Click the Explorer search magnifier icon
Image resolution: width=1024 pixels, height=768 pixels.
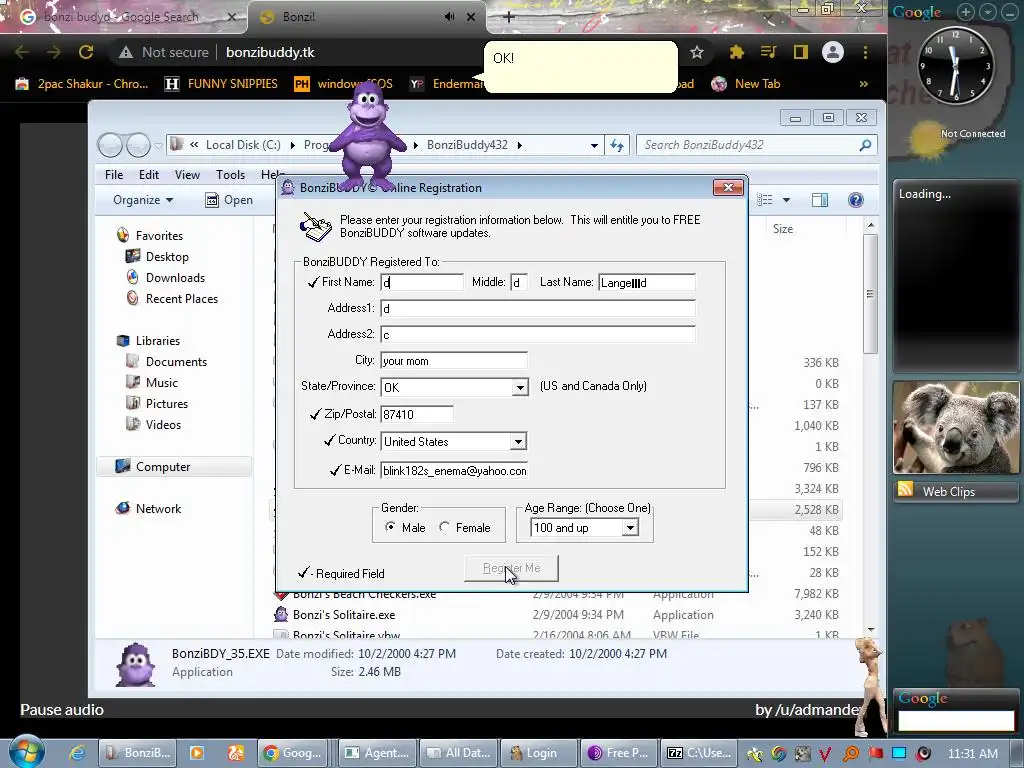coord(865,145)
